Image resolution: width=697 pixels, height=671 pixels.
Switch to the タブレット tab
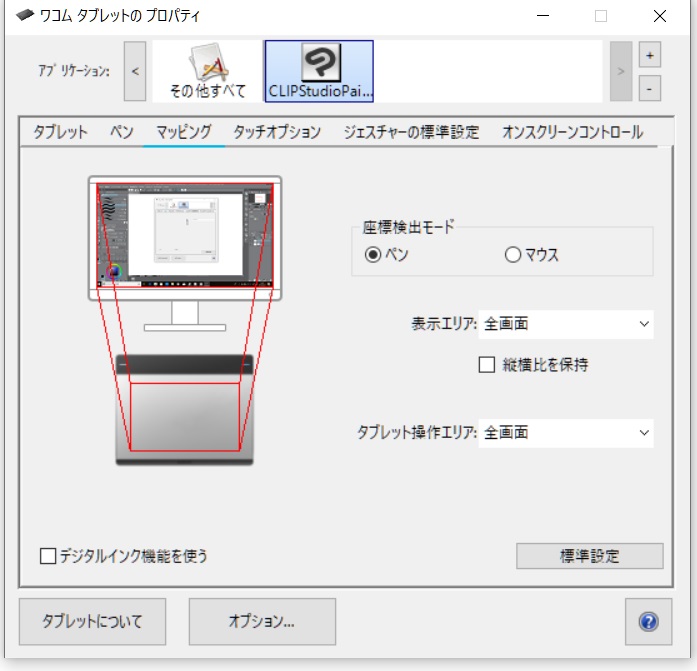pos(60,132)
